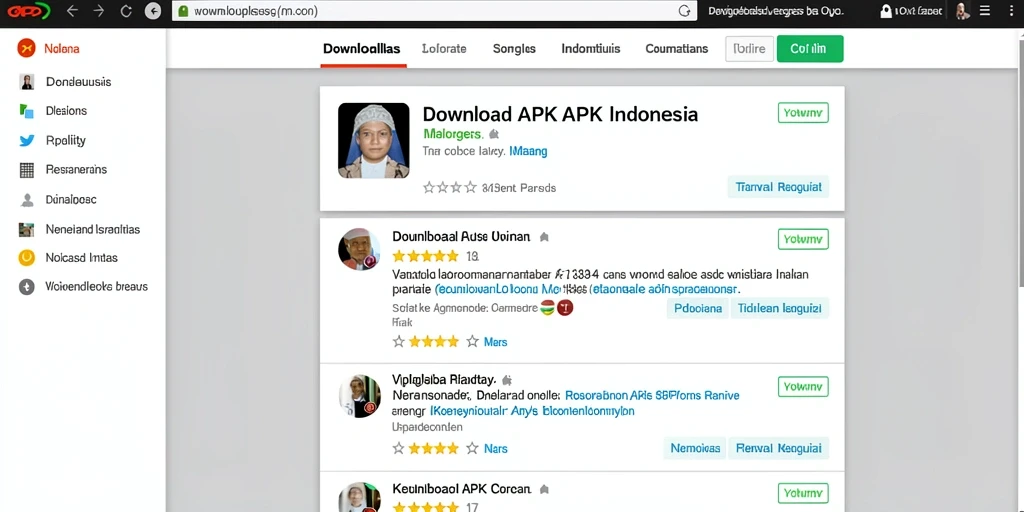This screenshot has height=512, width=1024.
Task: Click the red round badge under Solat ke Agmonode
Action: pos(565,308)
